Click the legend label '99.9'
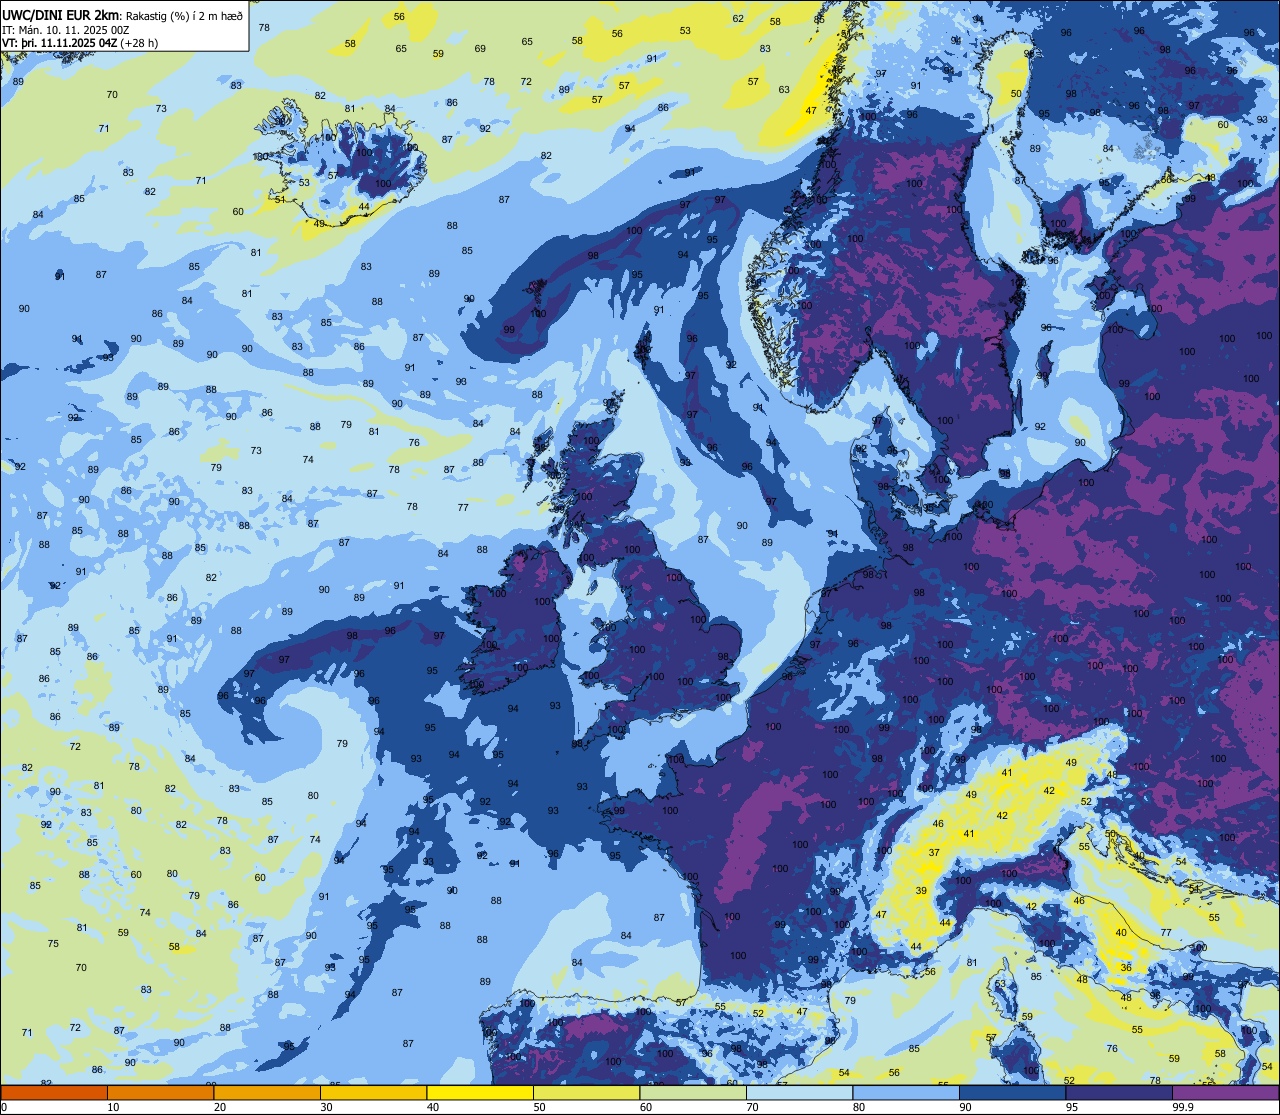Viewport: 1280px width, 1115px height. tap(1183, 1107)
